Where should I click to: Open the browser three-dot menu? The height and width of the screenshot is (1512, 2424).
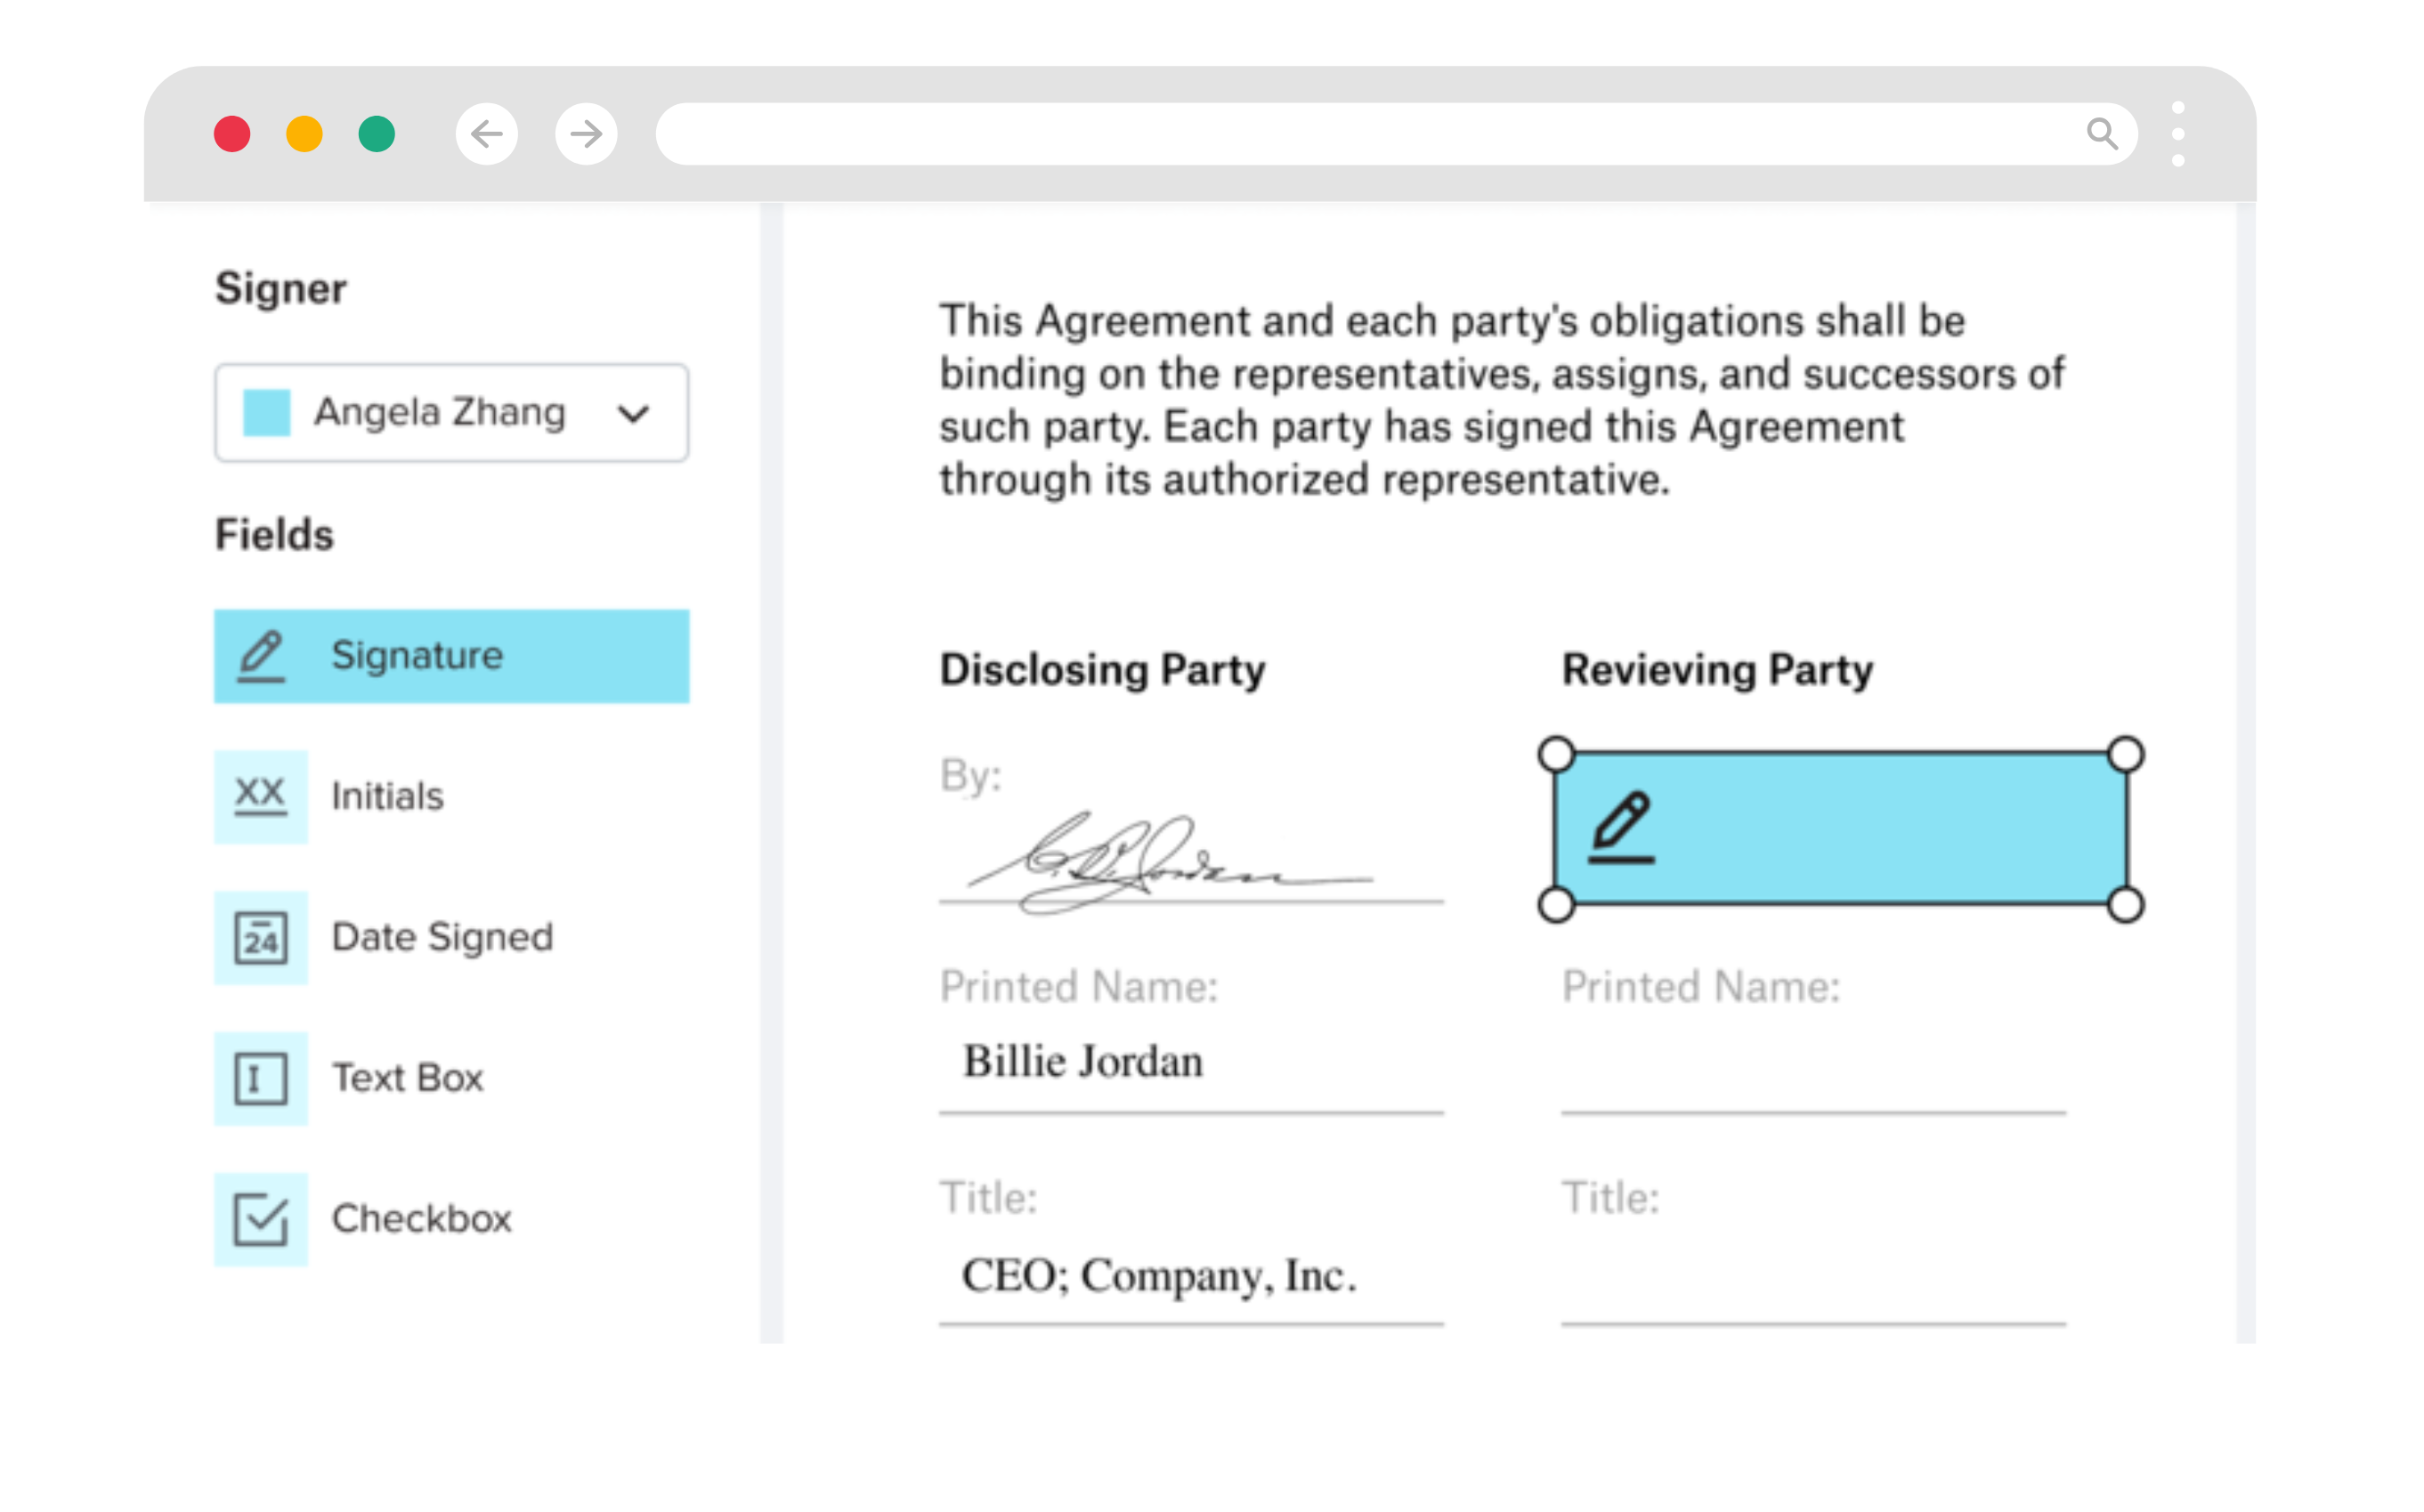pyautogui.click(x=2177, y=134)
